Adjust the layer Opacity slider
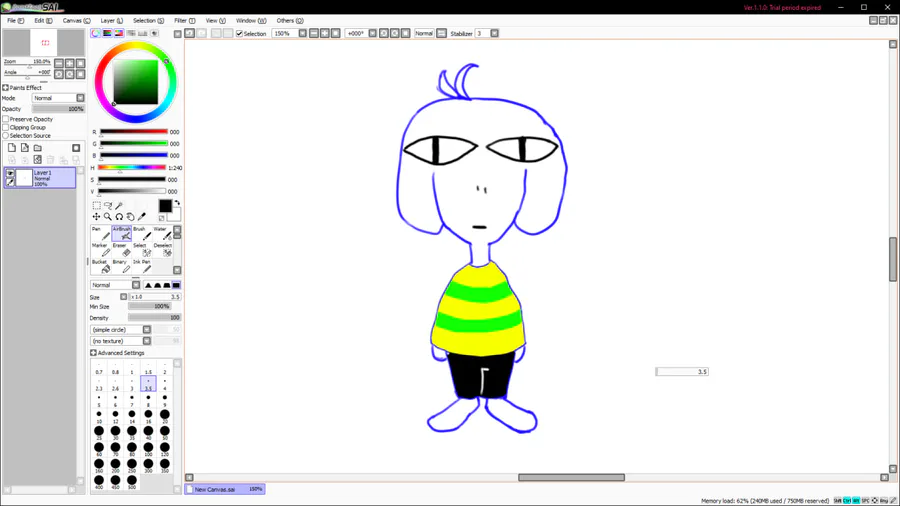Screen dimensions: 900x506 (58, 109)
